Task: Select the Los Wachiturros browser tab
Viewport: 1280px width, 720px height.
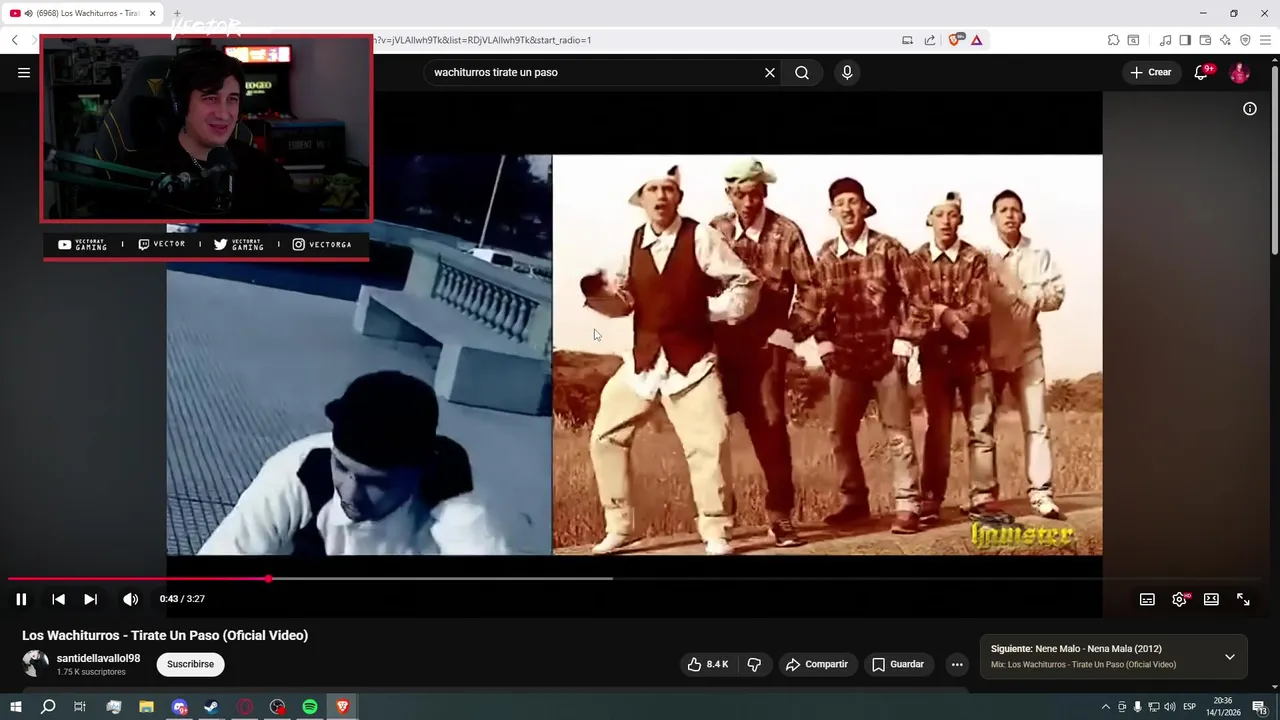Action: click(x=82, y=13)
